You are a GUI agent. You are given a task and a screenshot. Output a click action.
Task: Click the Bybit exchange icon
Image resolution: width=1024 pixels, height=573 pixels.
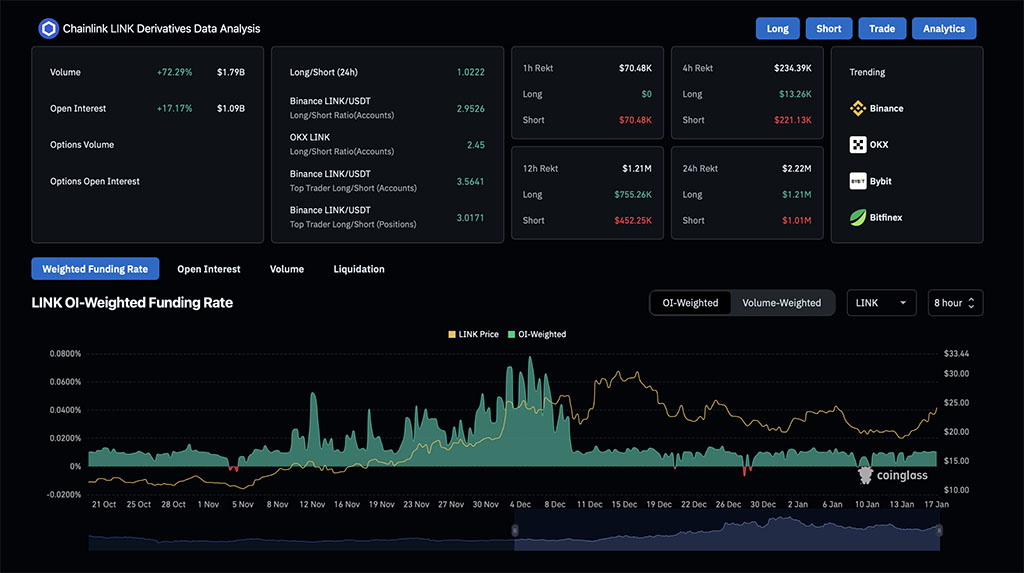pos(857,181)
